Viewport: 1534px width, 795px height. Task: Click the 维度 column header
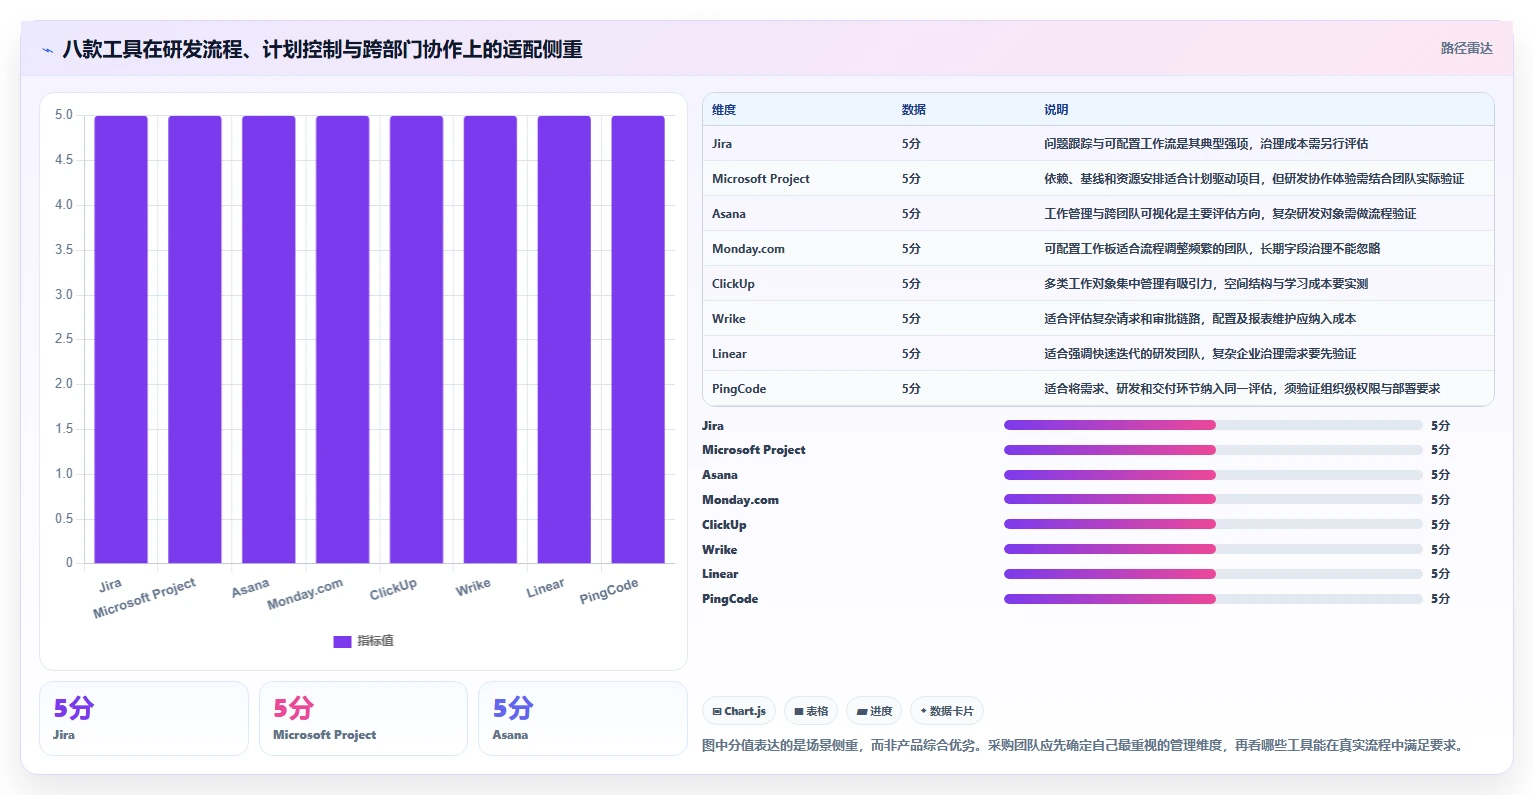[724, 110]
